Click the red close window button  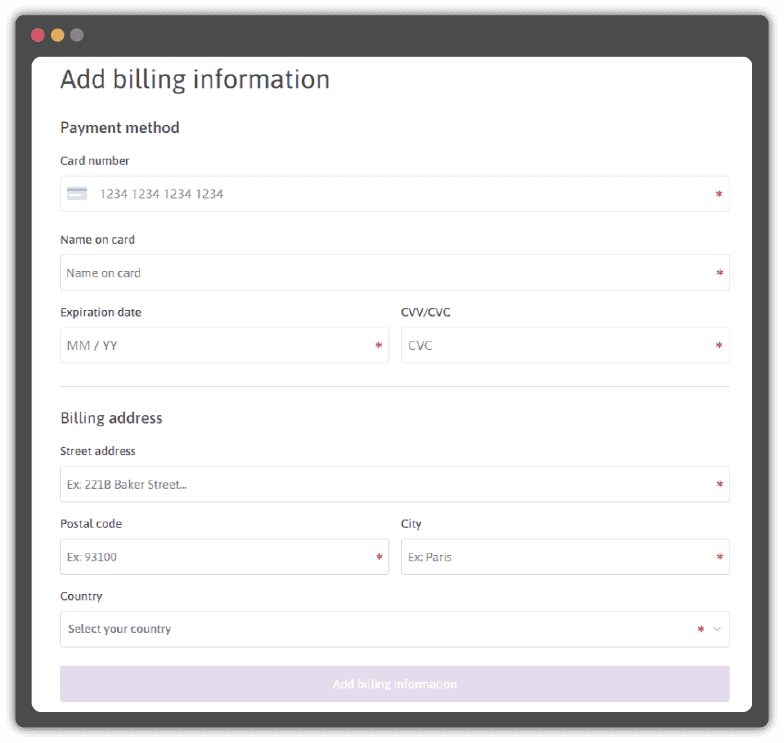38,35
